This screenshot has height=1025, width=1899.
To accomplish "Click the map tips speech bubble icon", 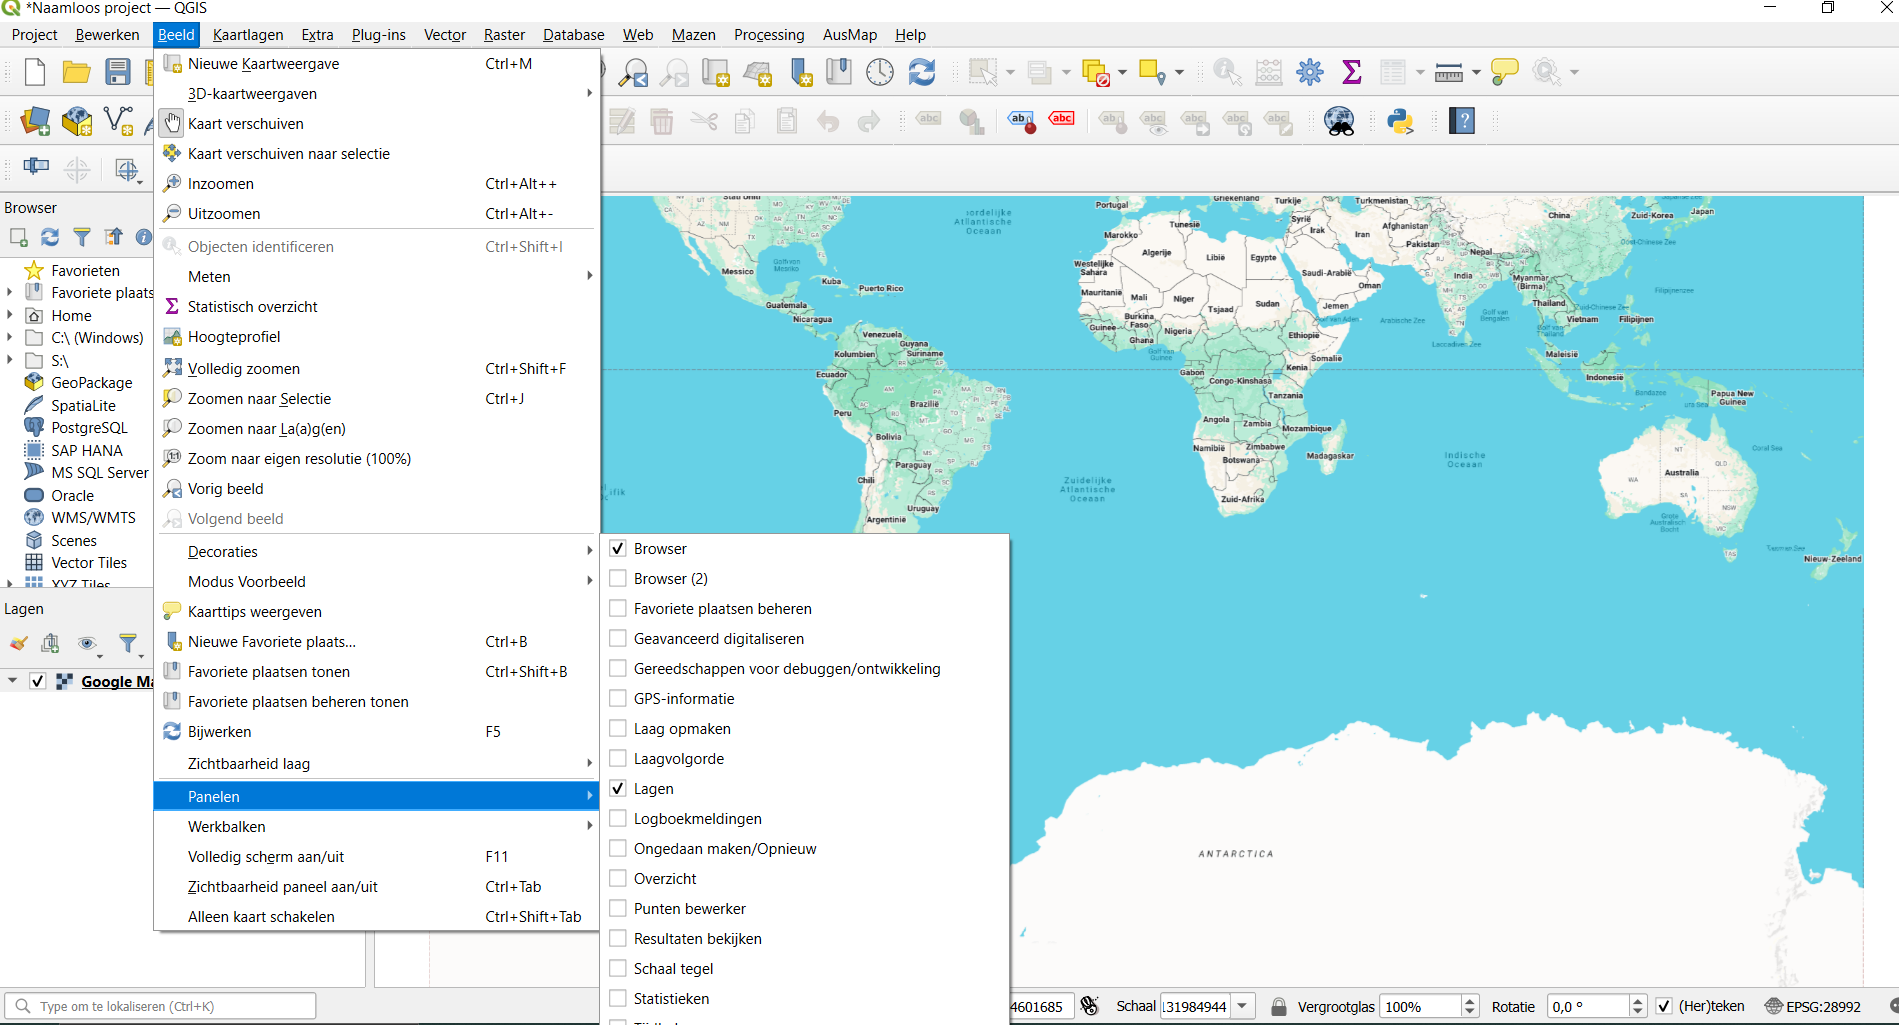I will (x=1504, y=72).
